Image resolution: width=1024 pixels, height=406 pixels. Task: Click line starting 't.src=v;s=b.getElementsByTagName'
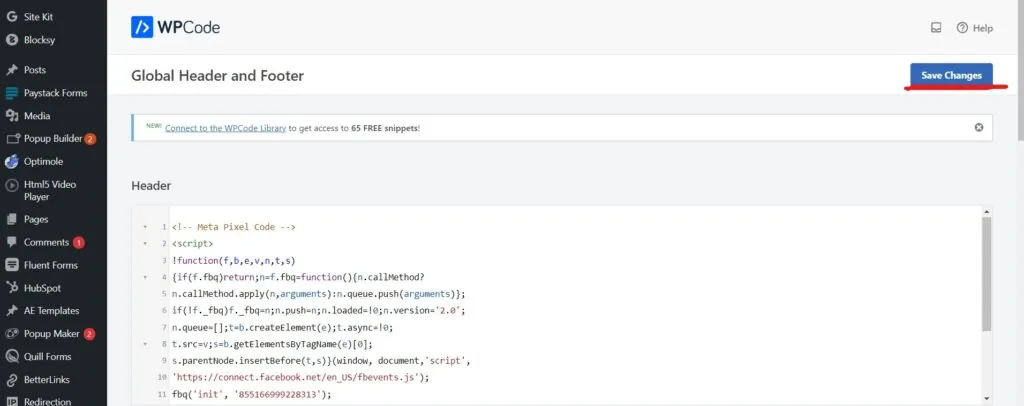272,344
